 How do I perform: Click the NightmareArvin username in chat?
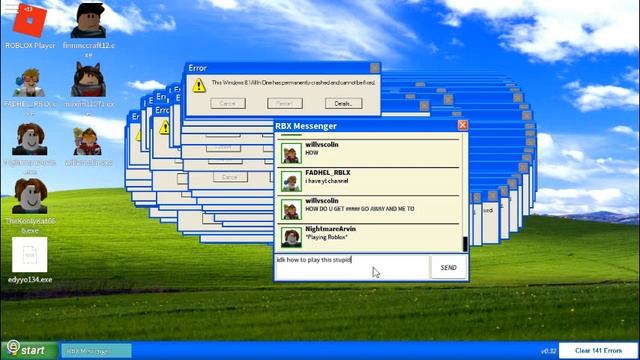330,229
